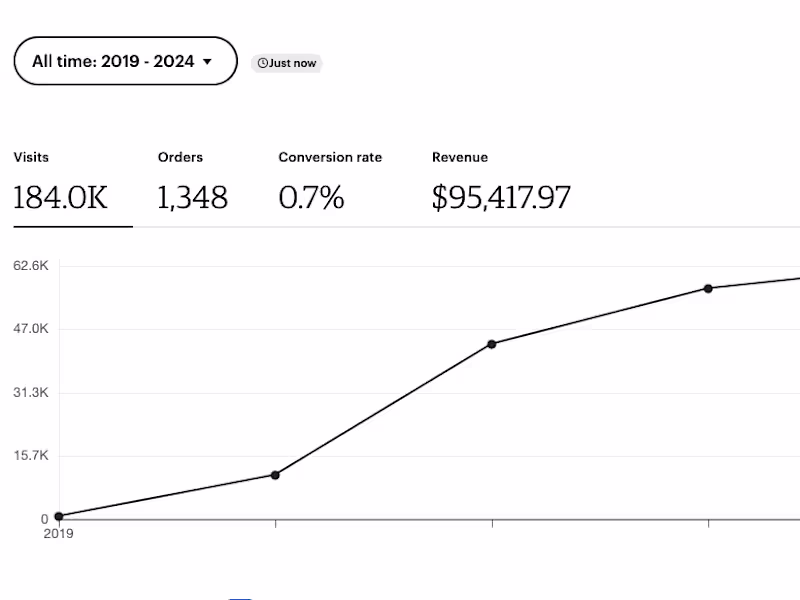This screenshot has height=600, width=800.
Task: Switch to the Orders metric tab
Action: (x=180, y=157)
